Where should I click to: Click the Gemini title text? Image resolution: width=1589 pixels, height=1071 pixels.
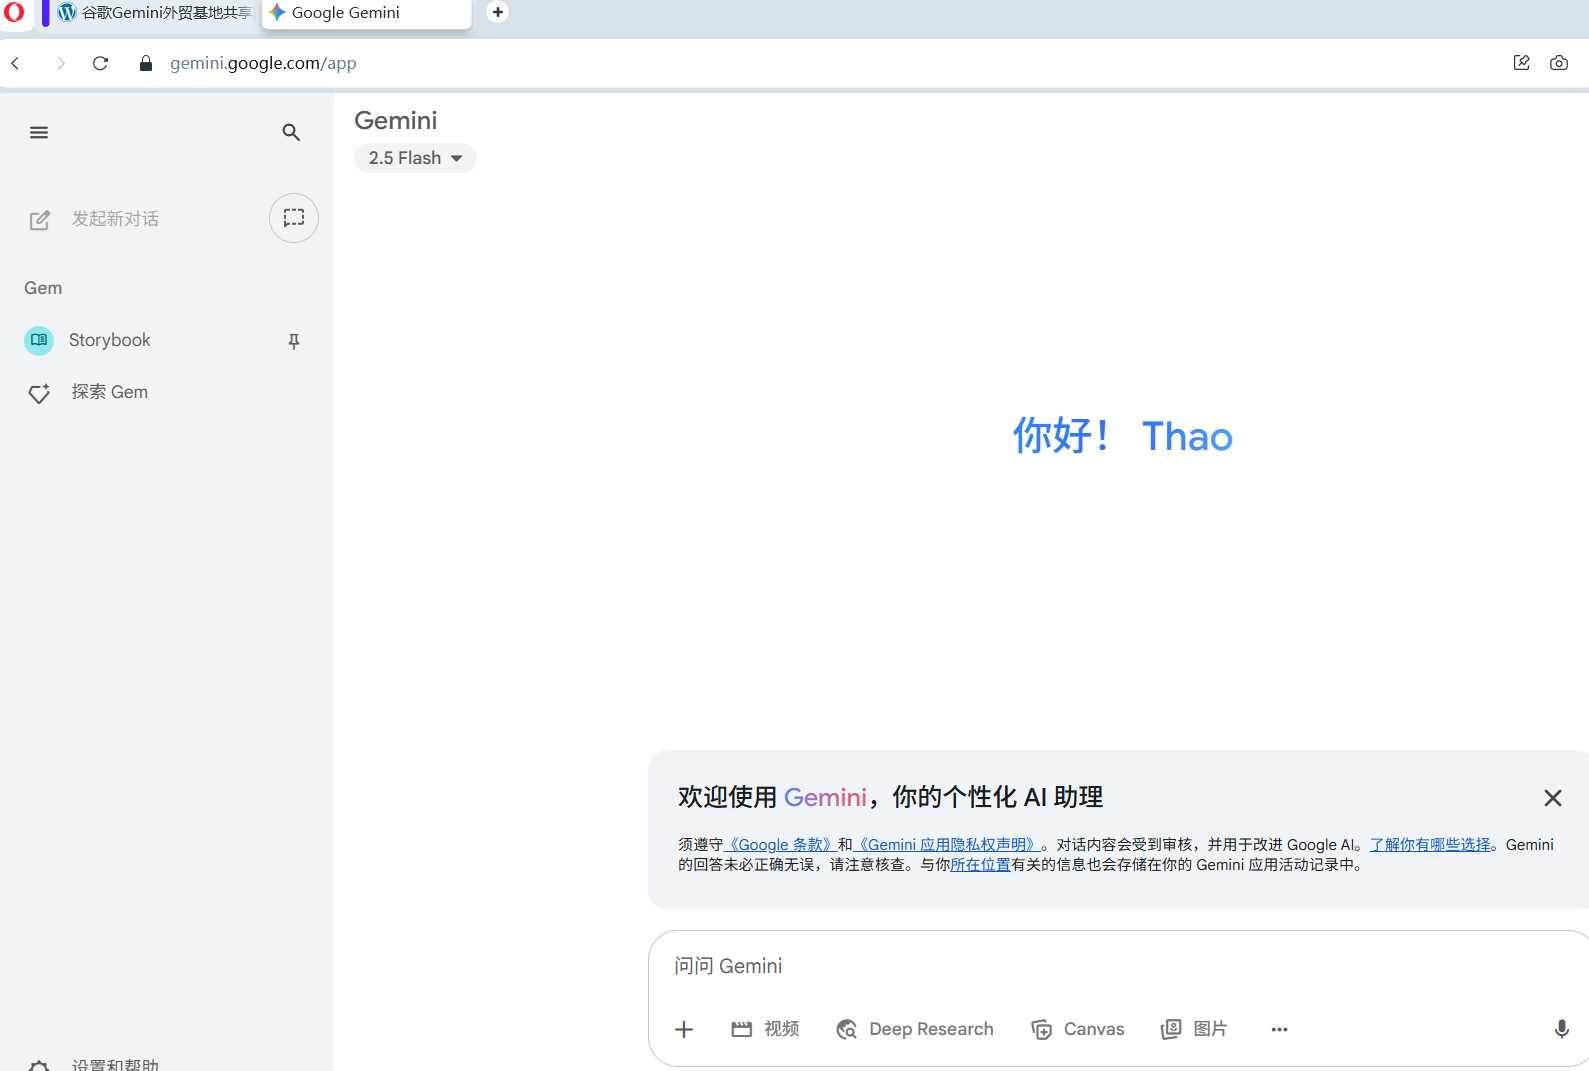pyautogui.click(x=396, y=121)
